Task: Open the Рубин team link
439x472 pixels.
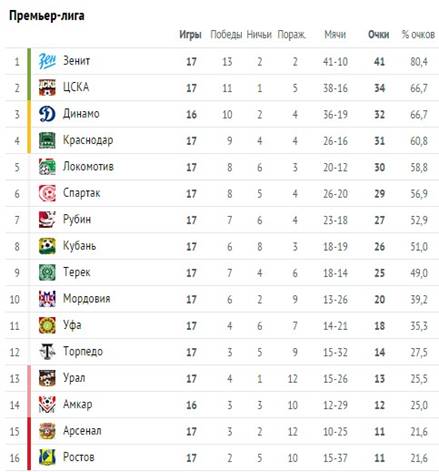Action: 77,219
